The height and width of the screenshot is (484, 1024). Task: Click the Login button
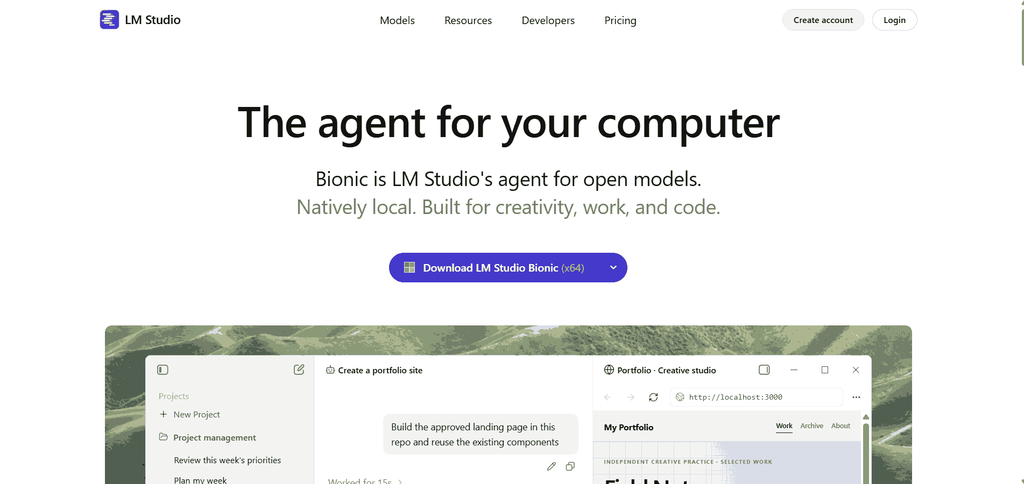coord(895,20)
